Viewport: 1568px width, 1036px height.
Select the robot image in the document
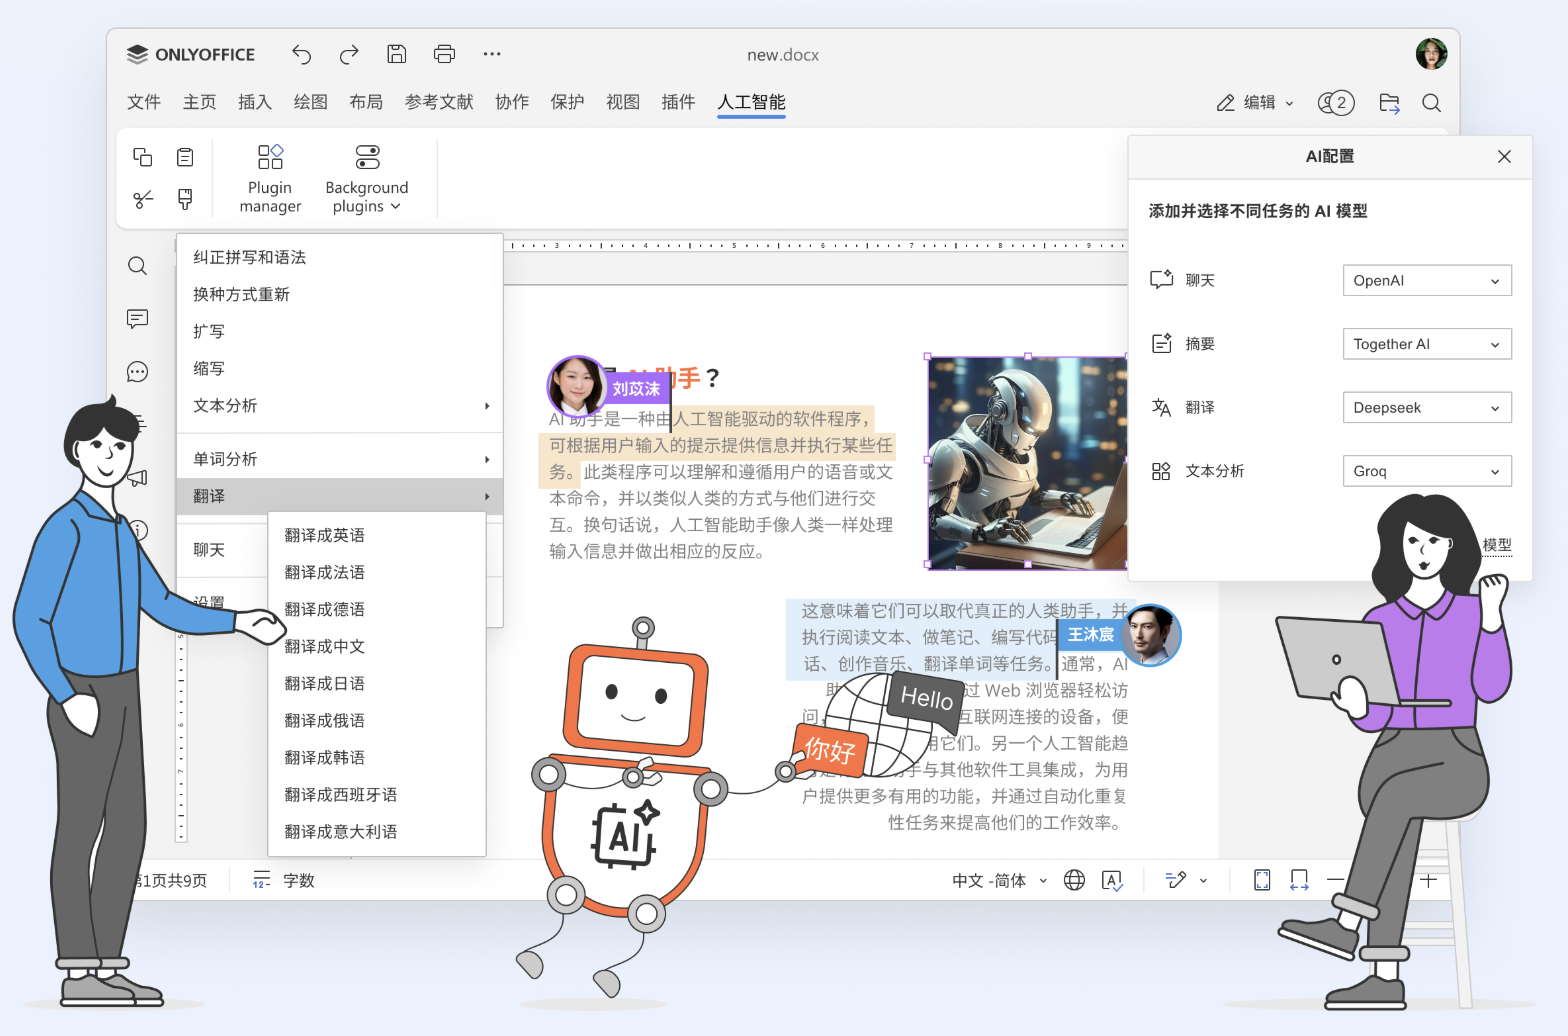[1027, 462]
